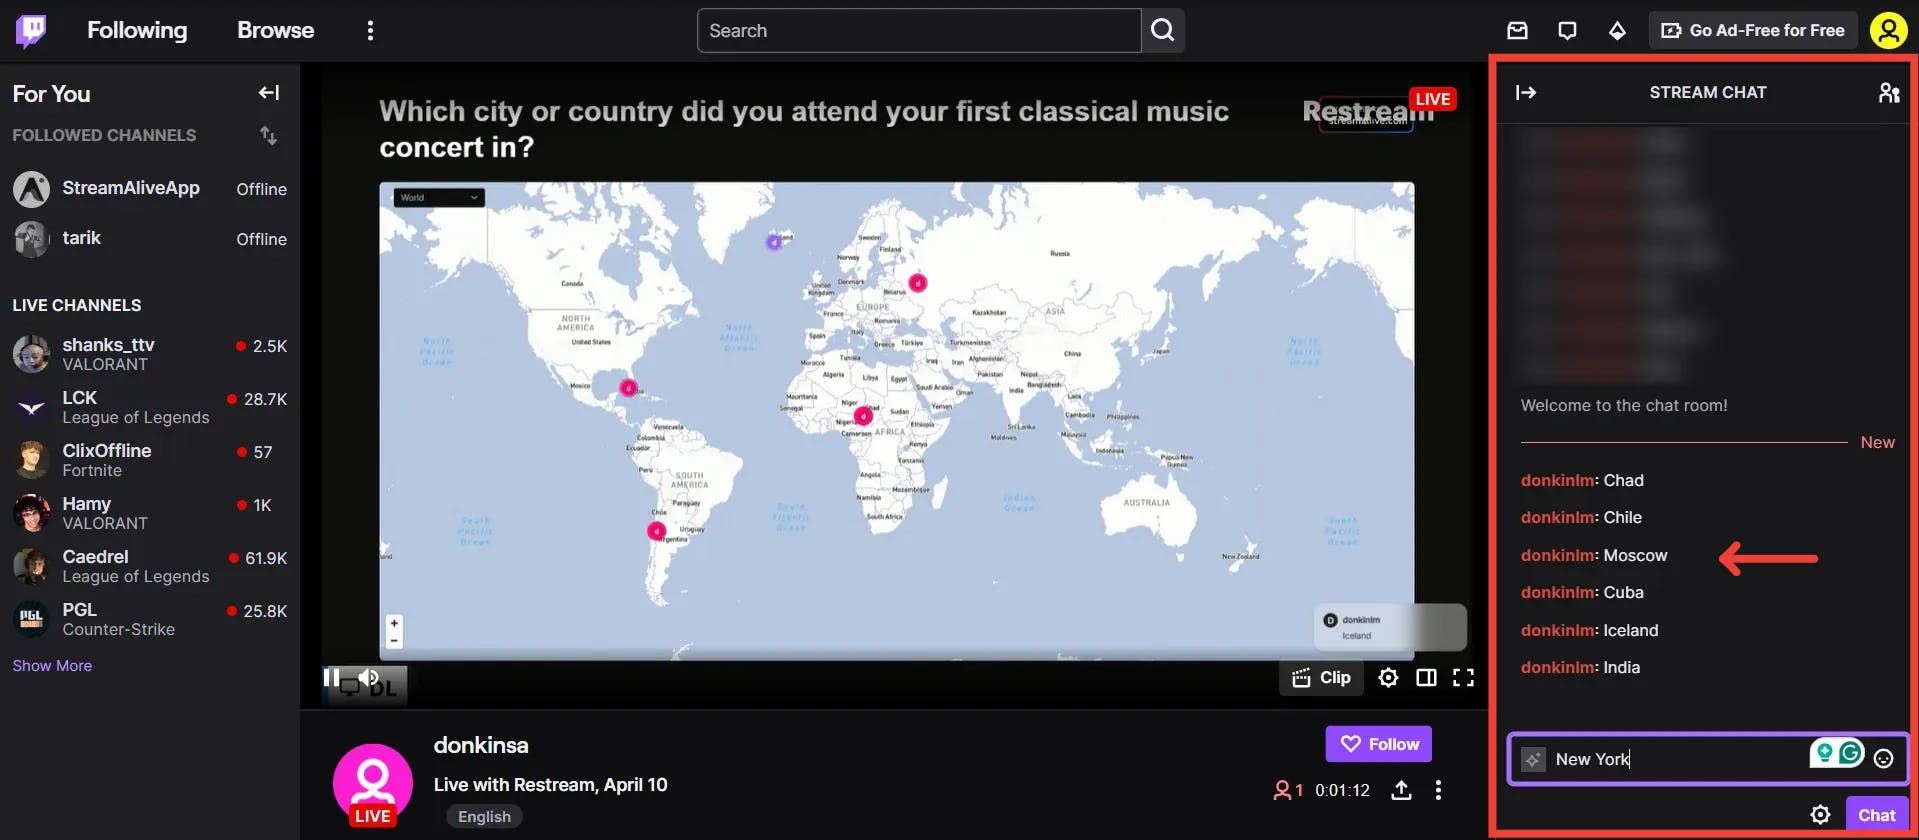This screenshot has width=1919, height=840.
Task: Collapse the For You sidebar
Action: click(269, 93)
